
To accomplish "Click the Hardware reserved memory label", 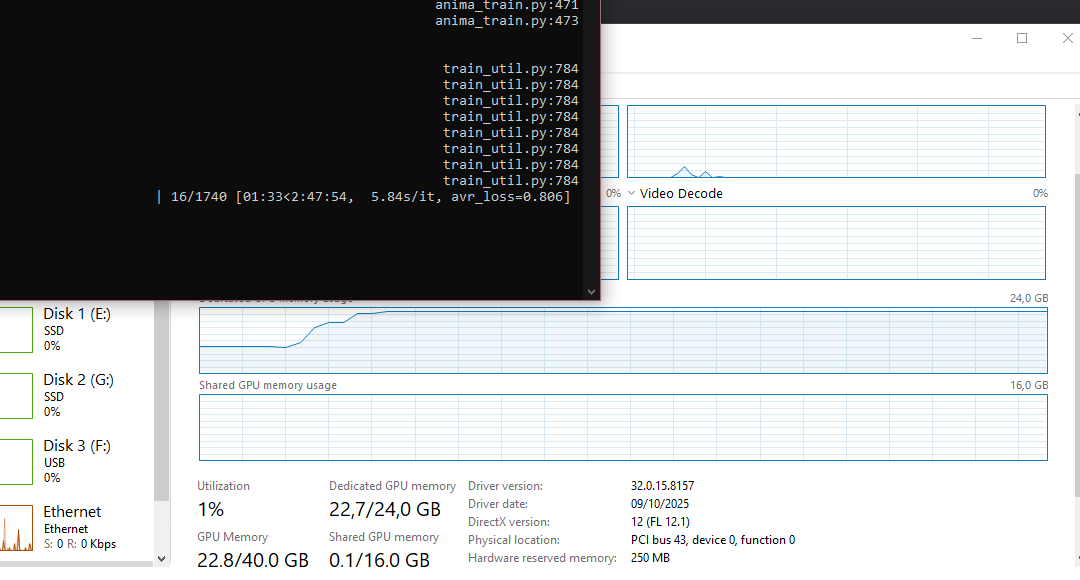I will tap(542, 558).
